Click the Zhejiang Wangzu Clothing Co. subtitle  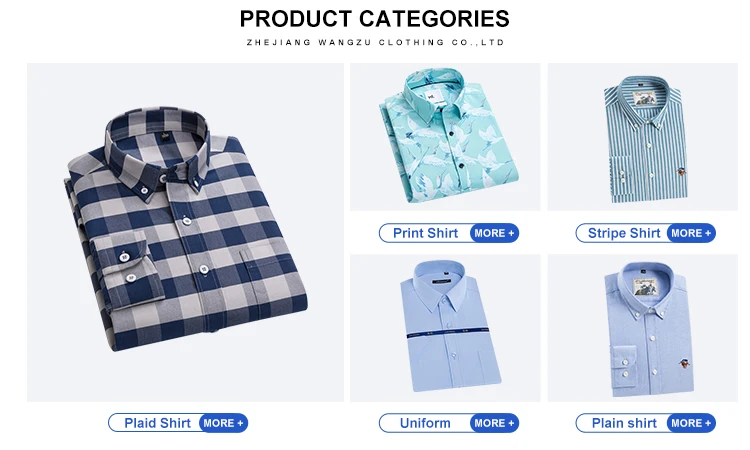click(375, 43)
